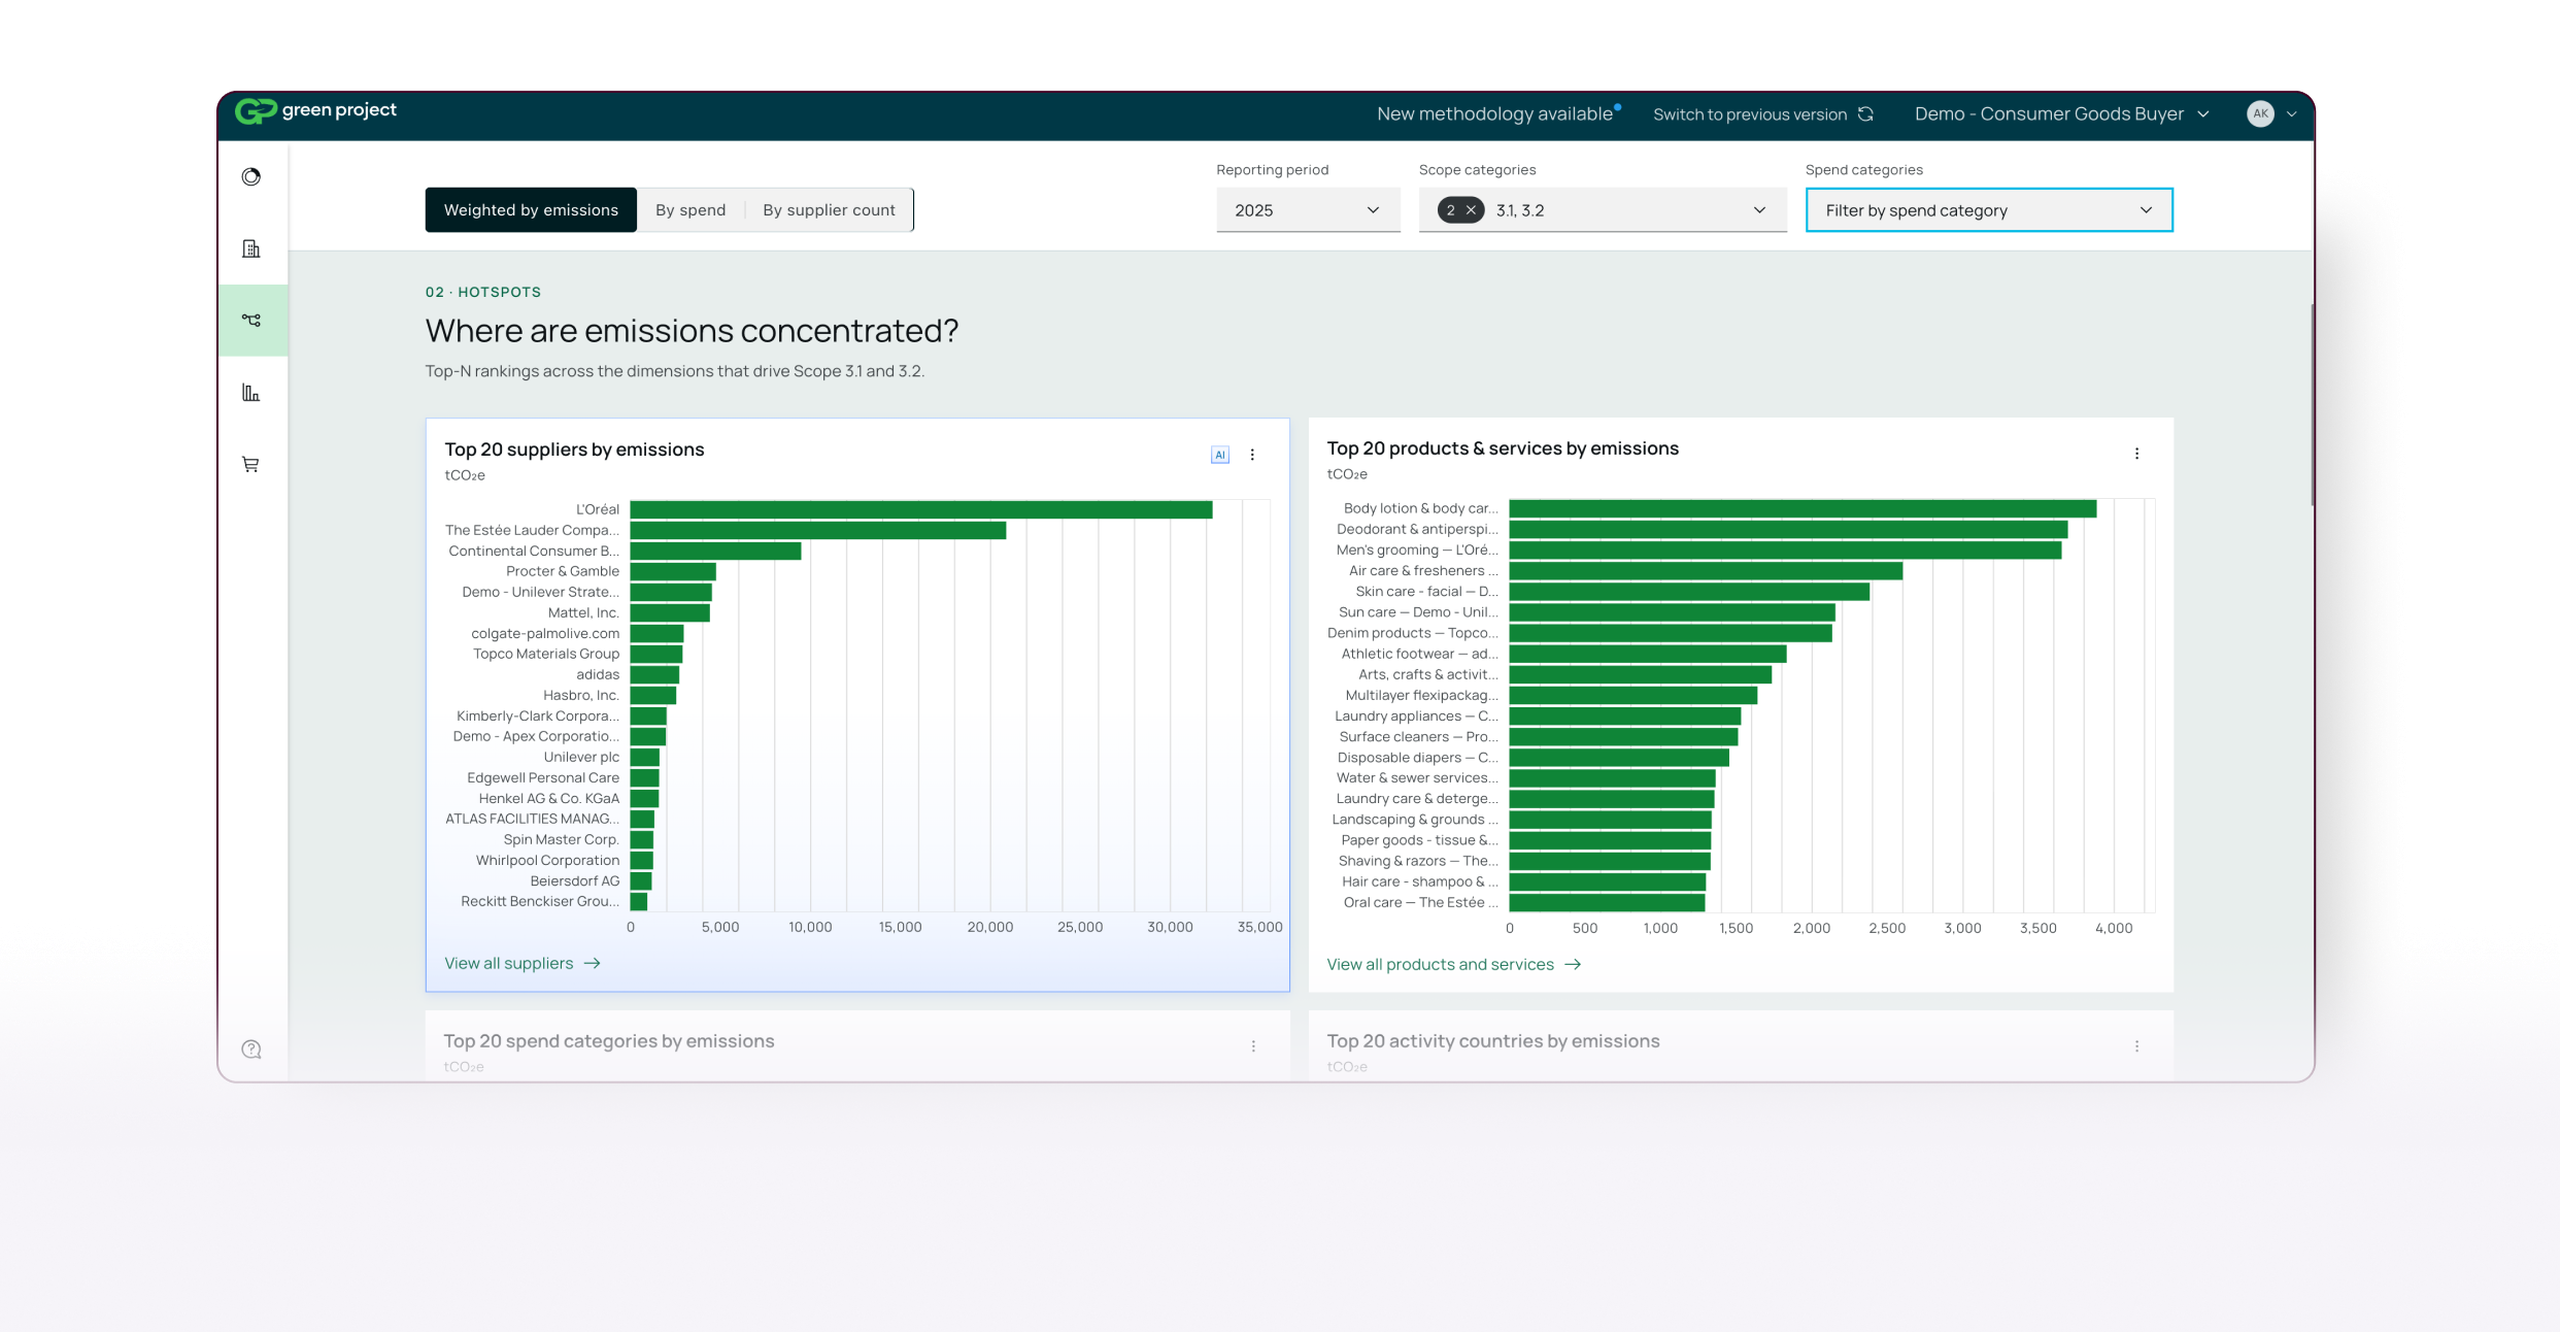Click the Multilayer flexipackag... label
The height and width of the screenshot is (1332, 2560).
pyautogui.click(x=1421, y=695)
